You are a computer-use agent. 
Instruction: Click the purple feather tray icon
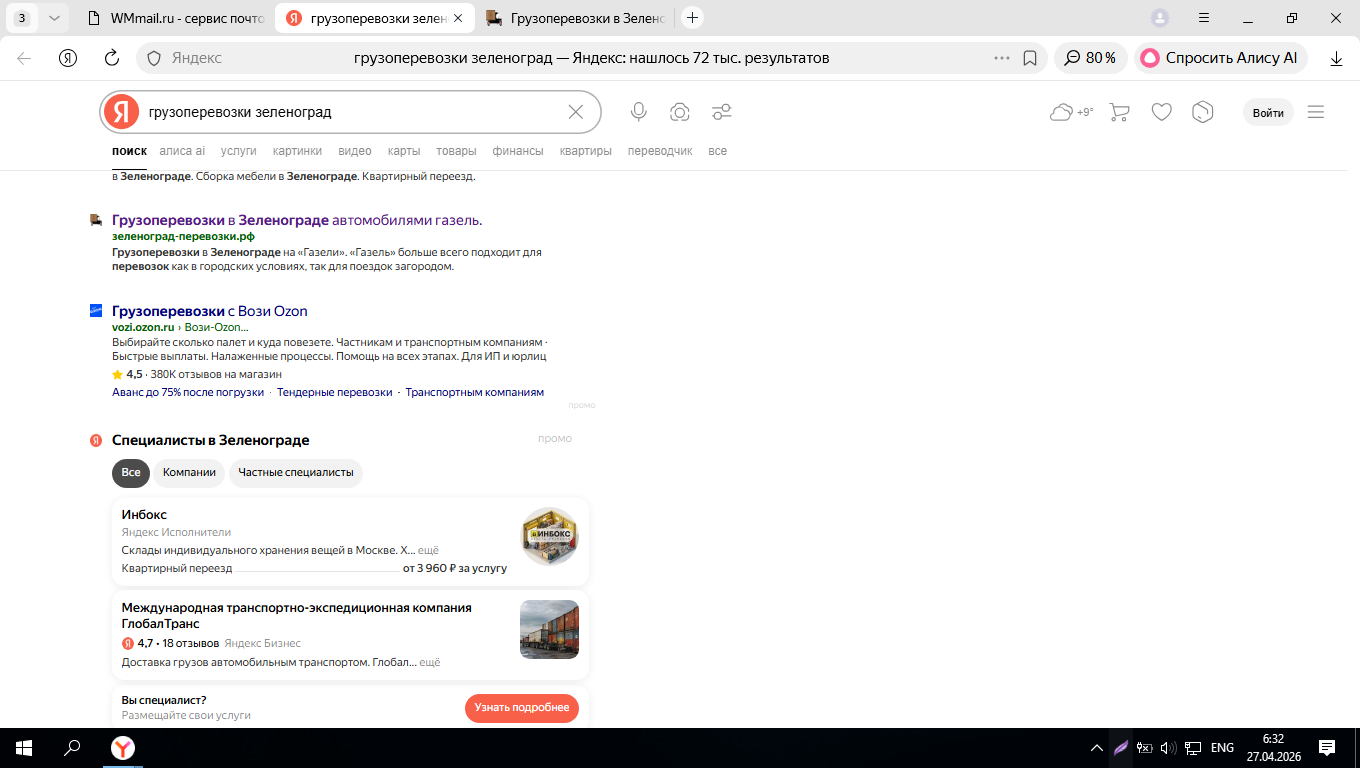(x=1121, y=747)
